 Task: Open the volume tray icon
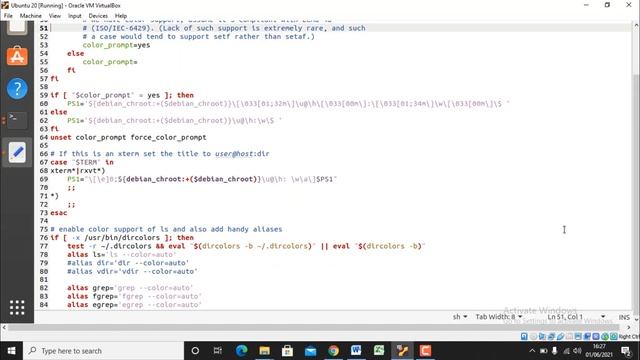[x=577, y=351]
